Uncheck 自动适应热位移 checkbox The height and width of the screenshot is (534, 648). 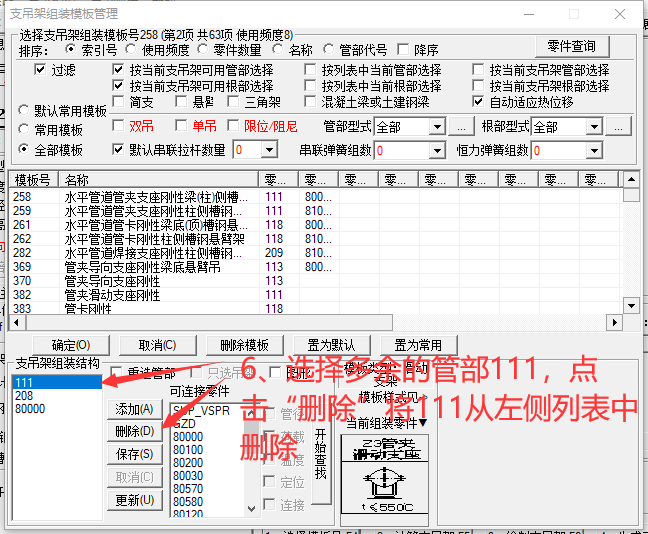tap(479, 102)
